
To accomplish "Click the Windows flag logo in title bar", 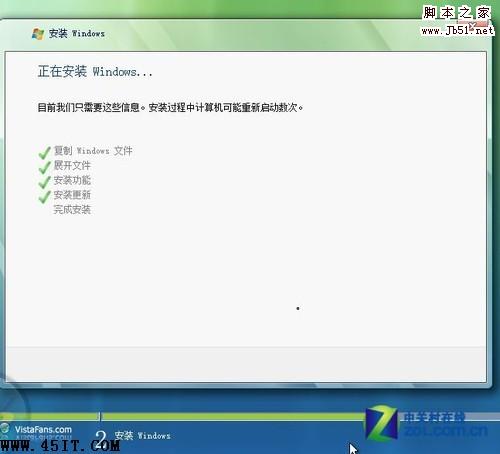I will pyautogui.click(x=38, y=34).
